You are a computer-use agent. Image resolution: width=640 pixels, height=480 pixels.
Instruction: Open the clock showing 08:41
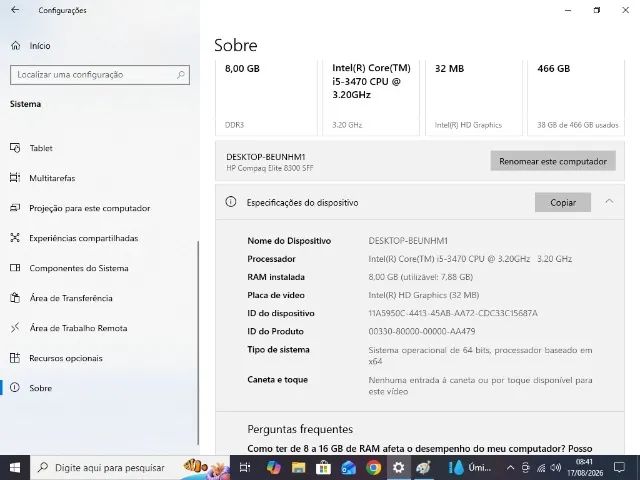point(584,468)
